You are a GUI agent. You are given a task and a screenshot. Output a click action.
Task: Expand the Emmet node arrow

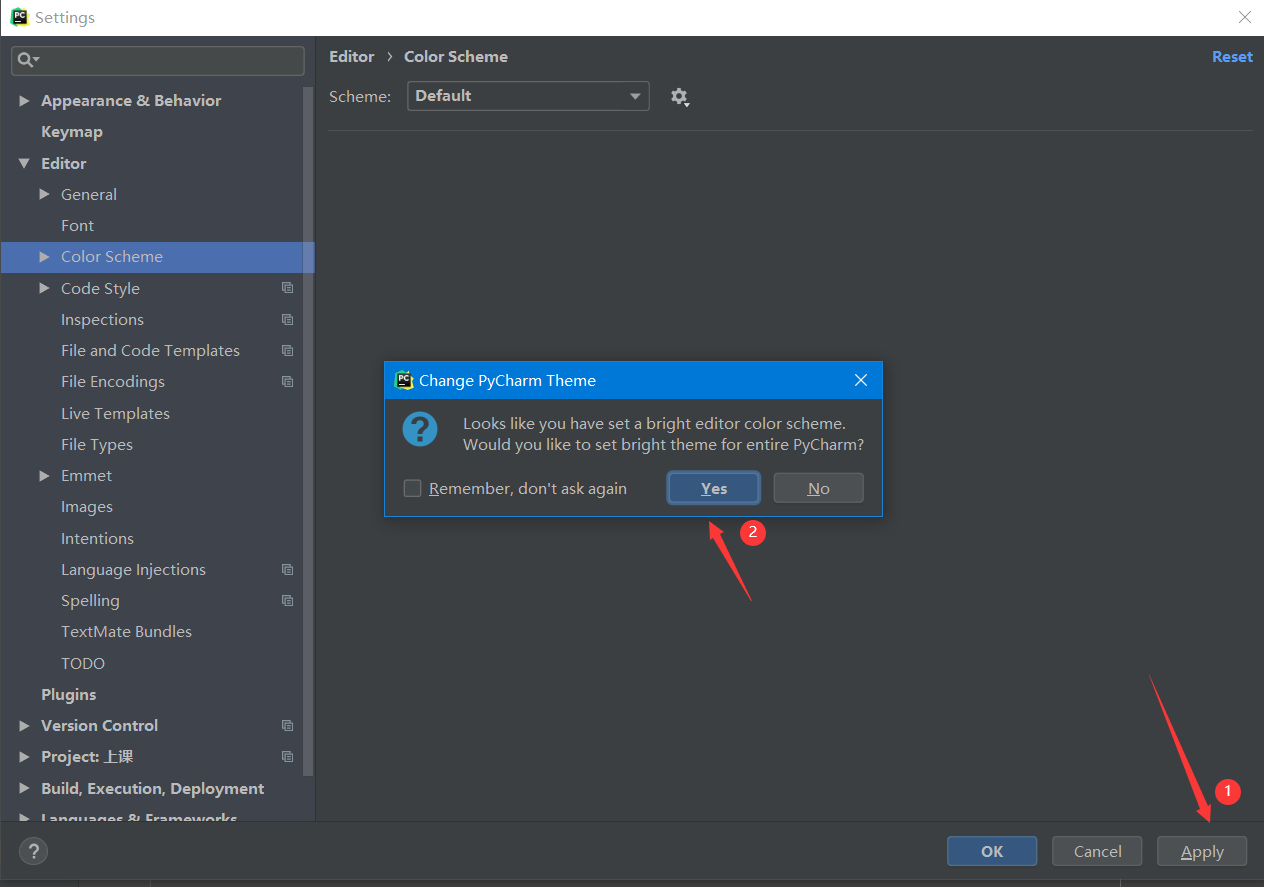pos(44,476)
